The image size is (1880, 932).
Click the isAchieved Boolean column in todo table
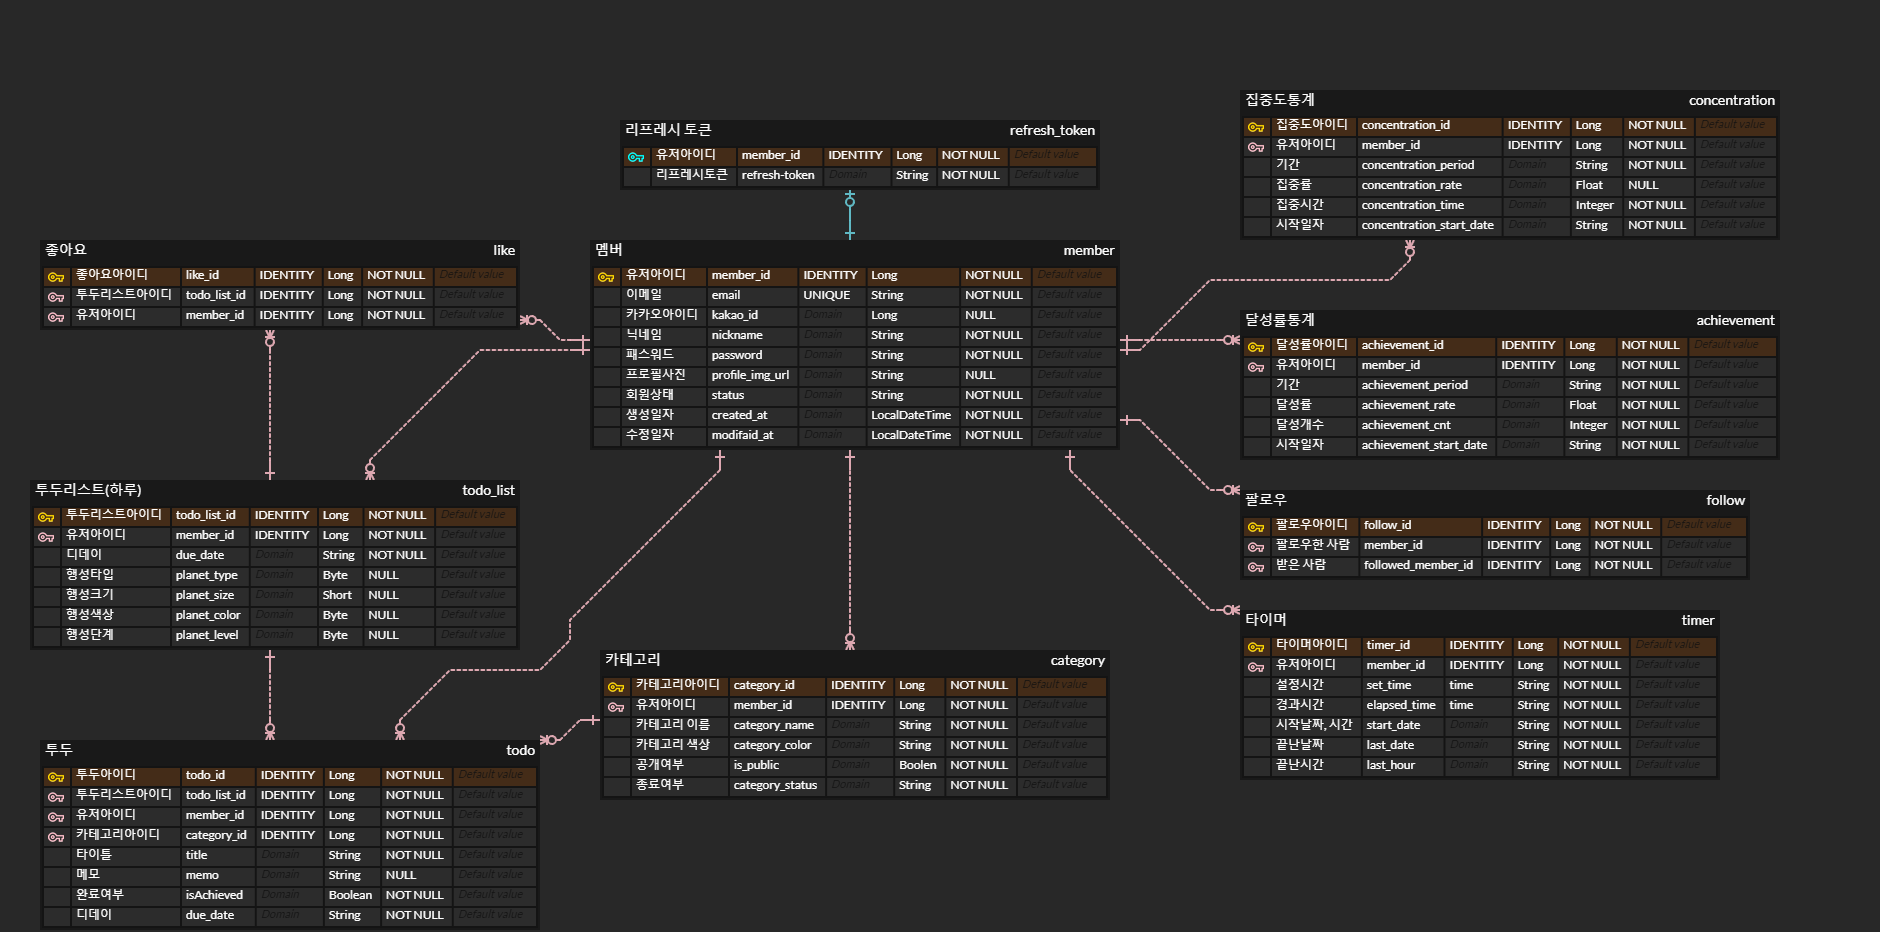coord(350,895)
